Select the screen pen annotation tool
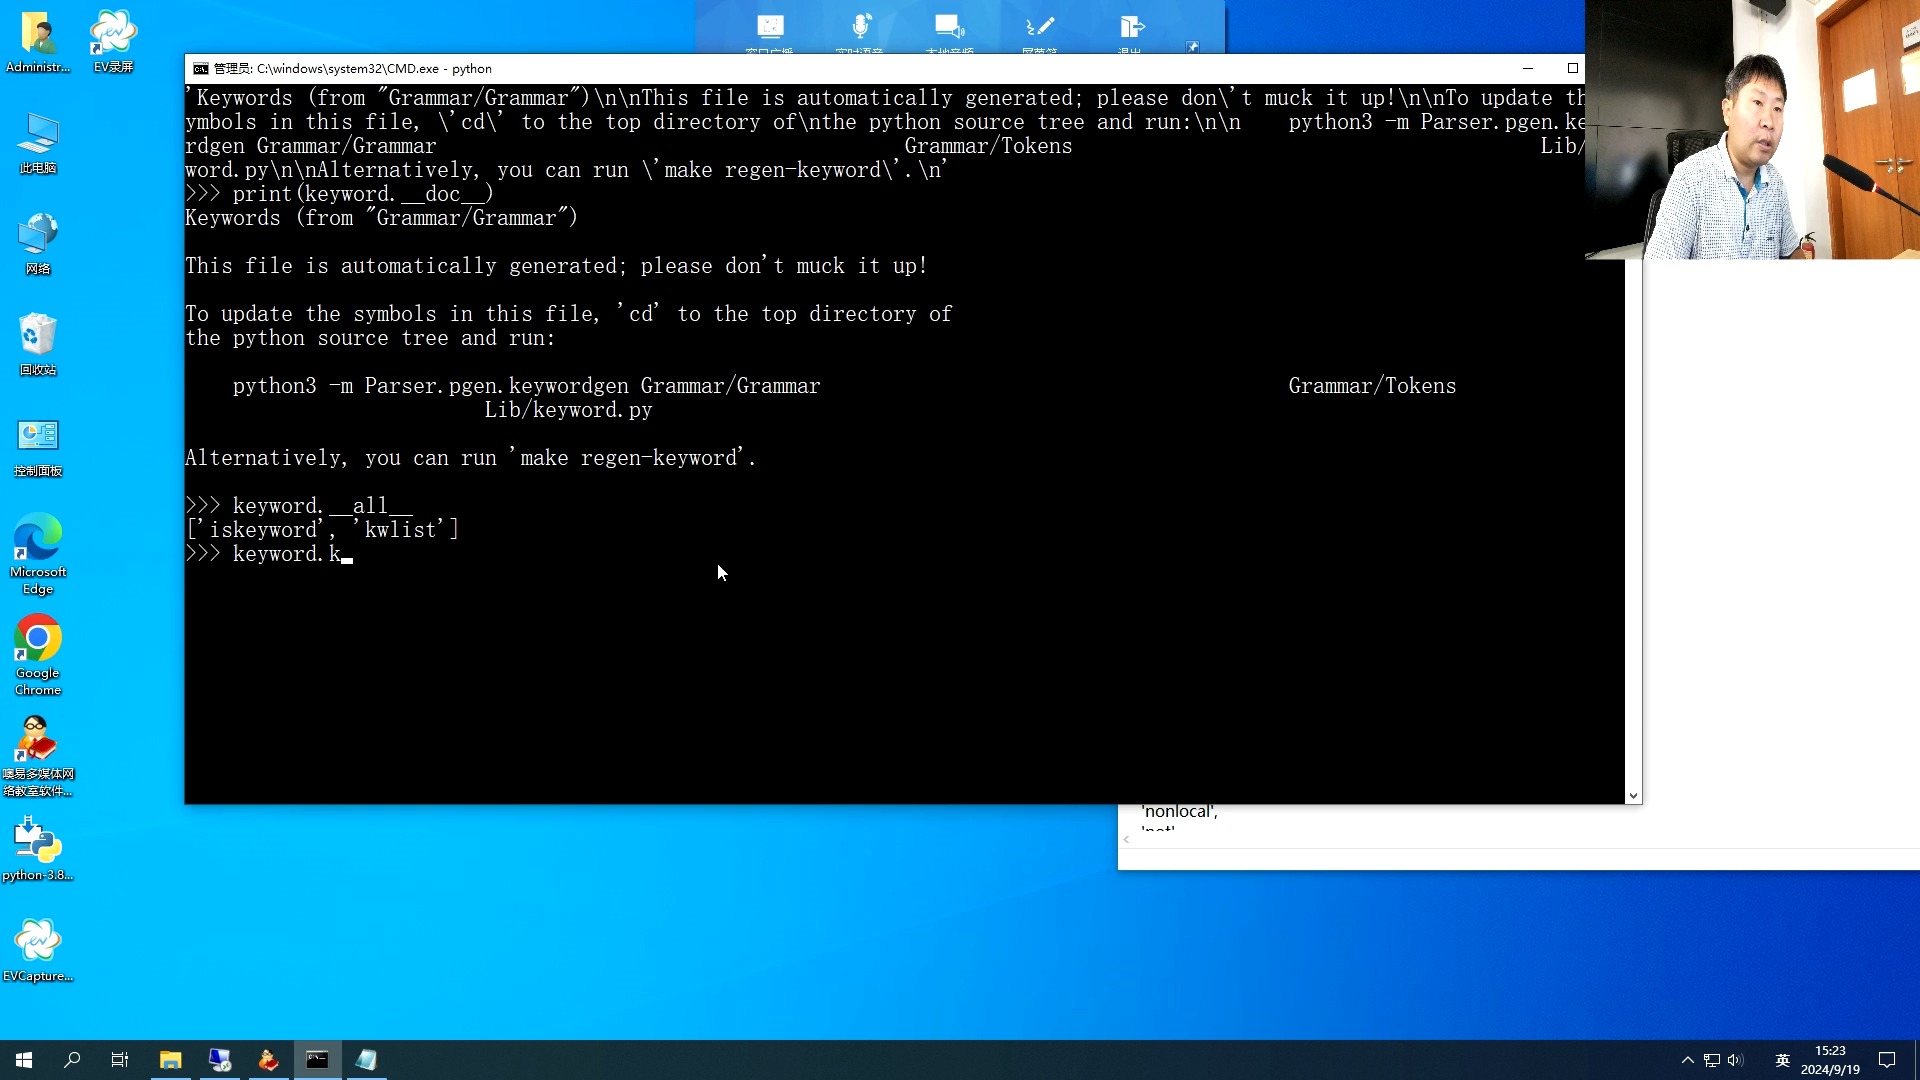 1040,27
